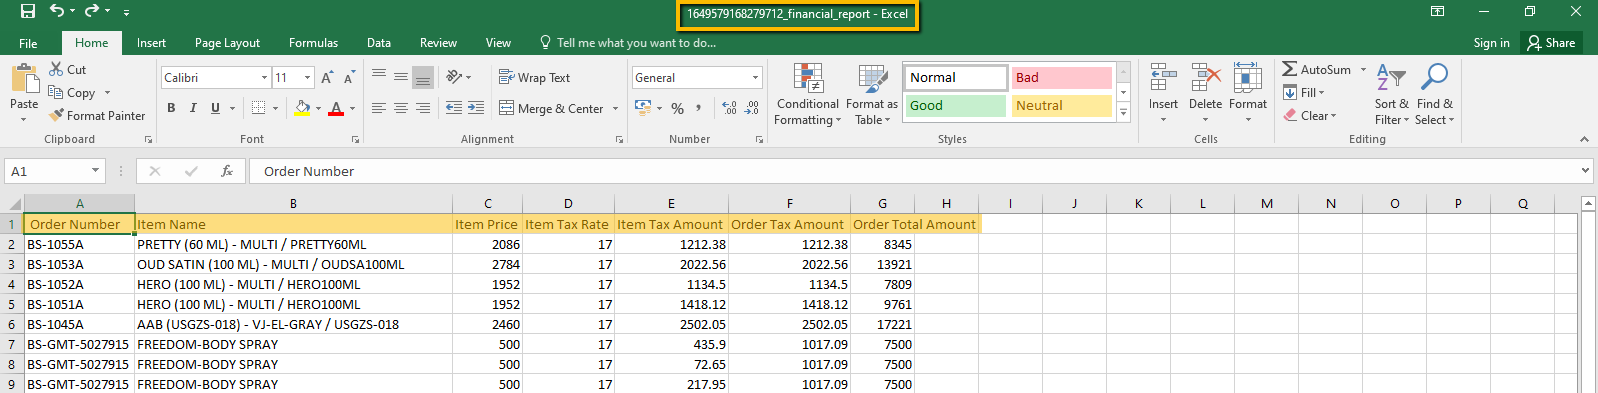Apply the Good cell style

pyautogui.click(x=955, y=105)
